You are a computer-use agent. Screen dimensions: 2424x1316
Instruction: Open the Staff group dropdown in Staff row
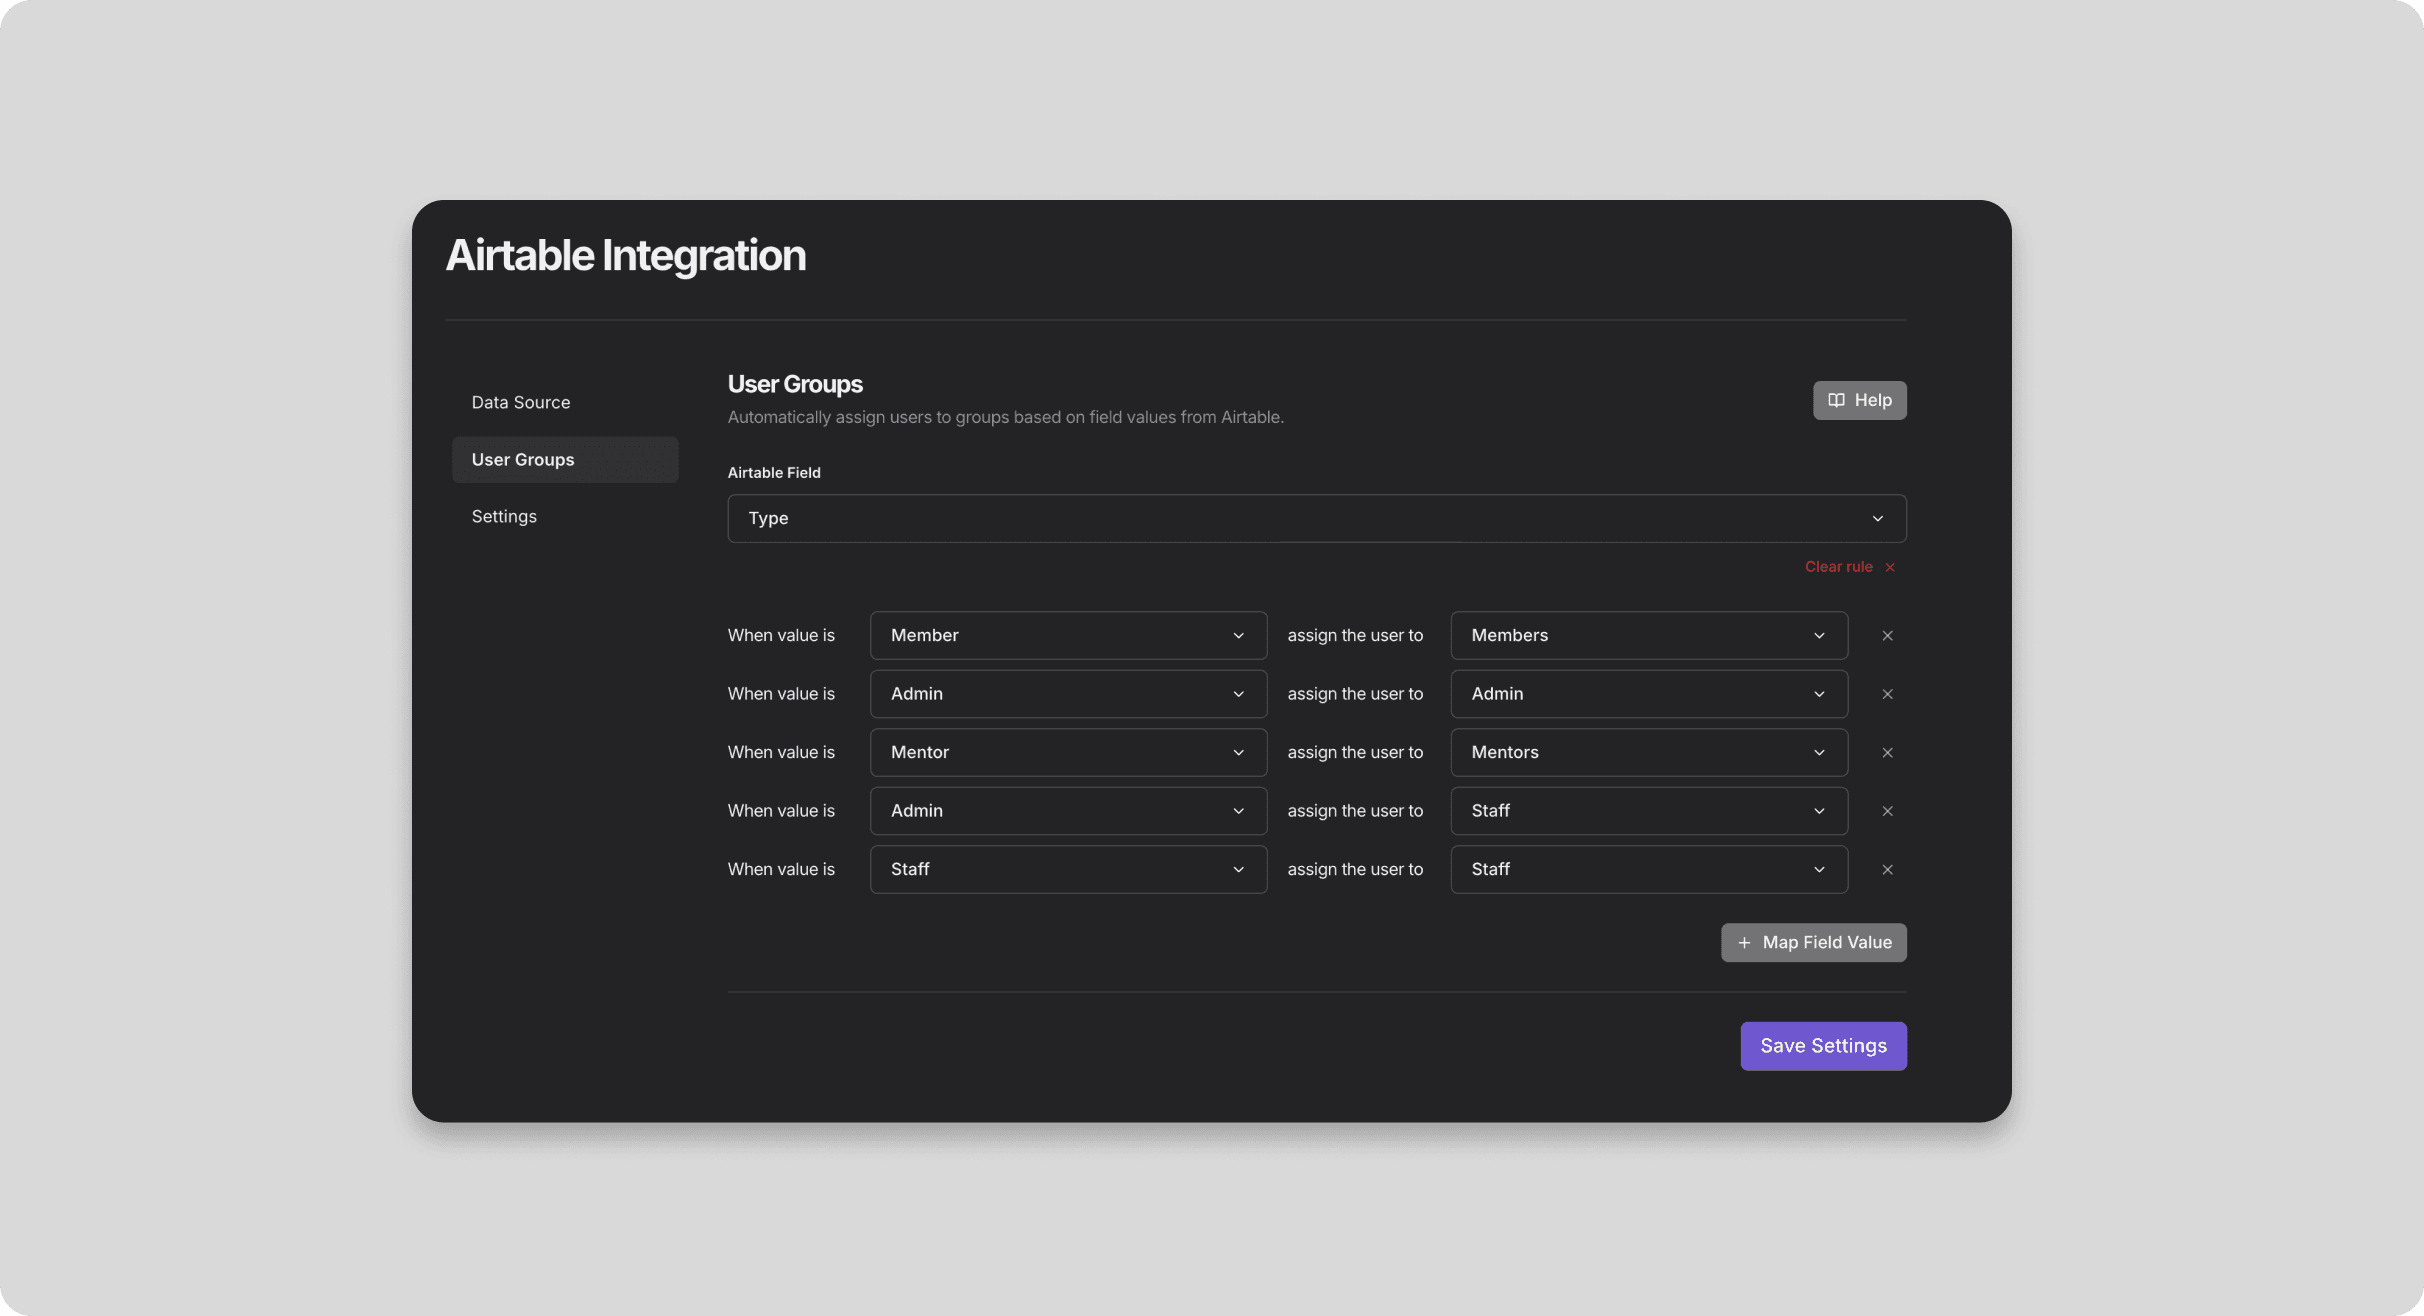1648,870
